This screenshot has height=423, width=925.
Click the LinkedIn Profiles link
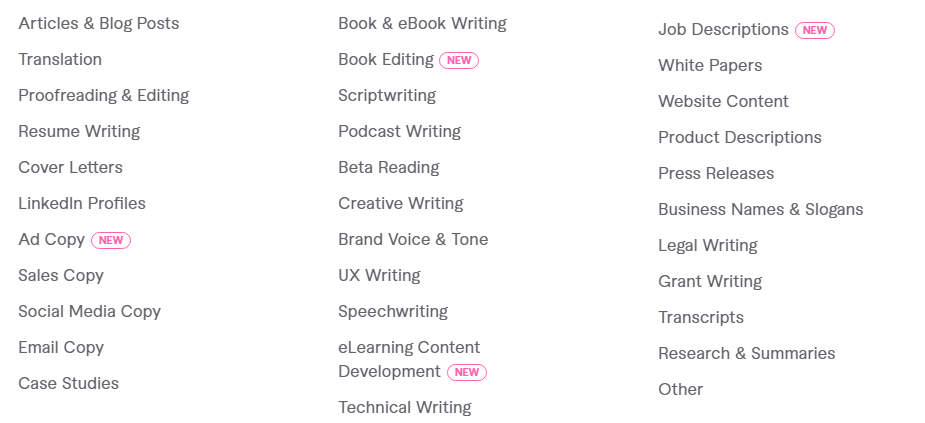tap(82, 204)
